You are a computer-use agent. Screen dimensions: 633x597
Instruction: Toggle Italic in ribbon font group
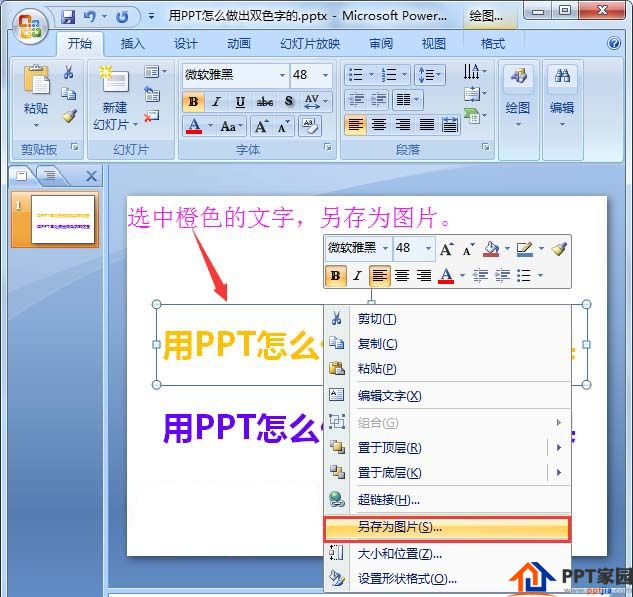click(216, 102)
